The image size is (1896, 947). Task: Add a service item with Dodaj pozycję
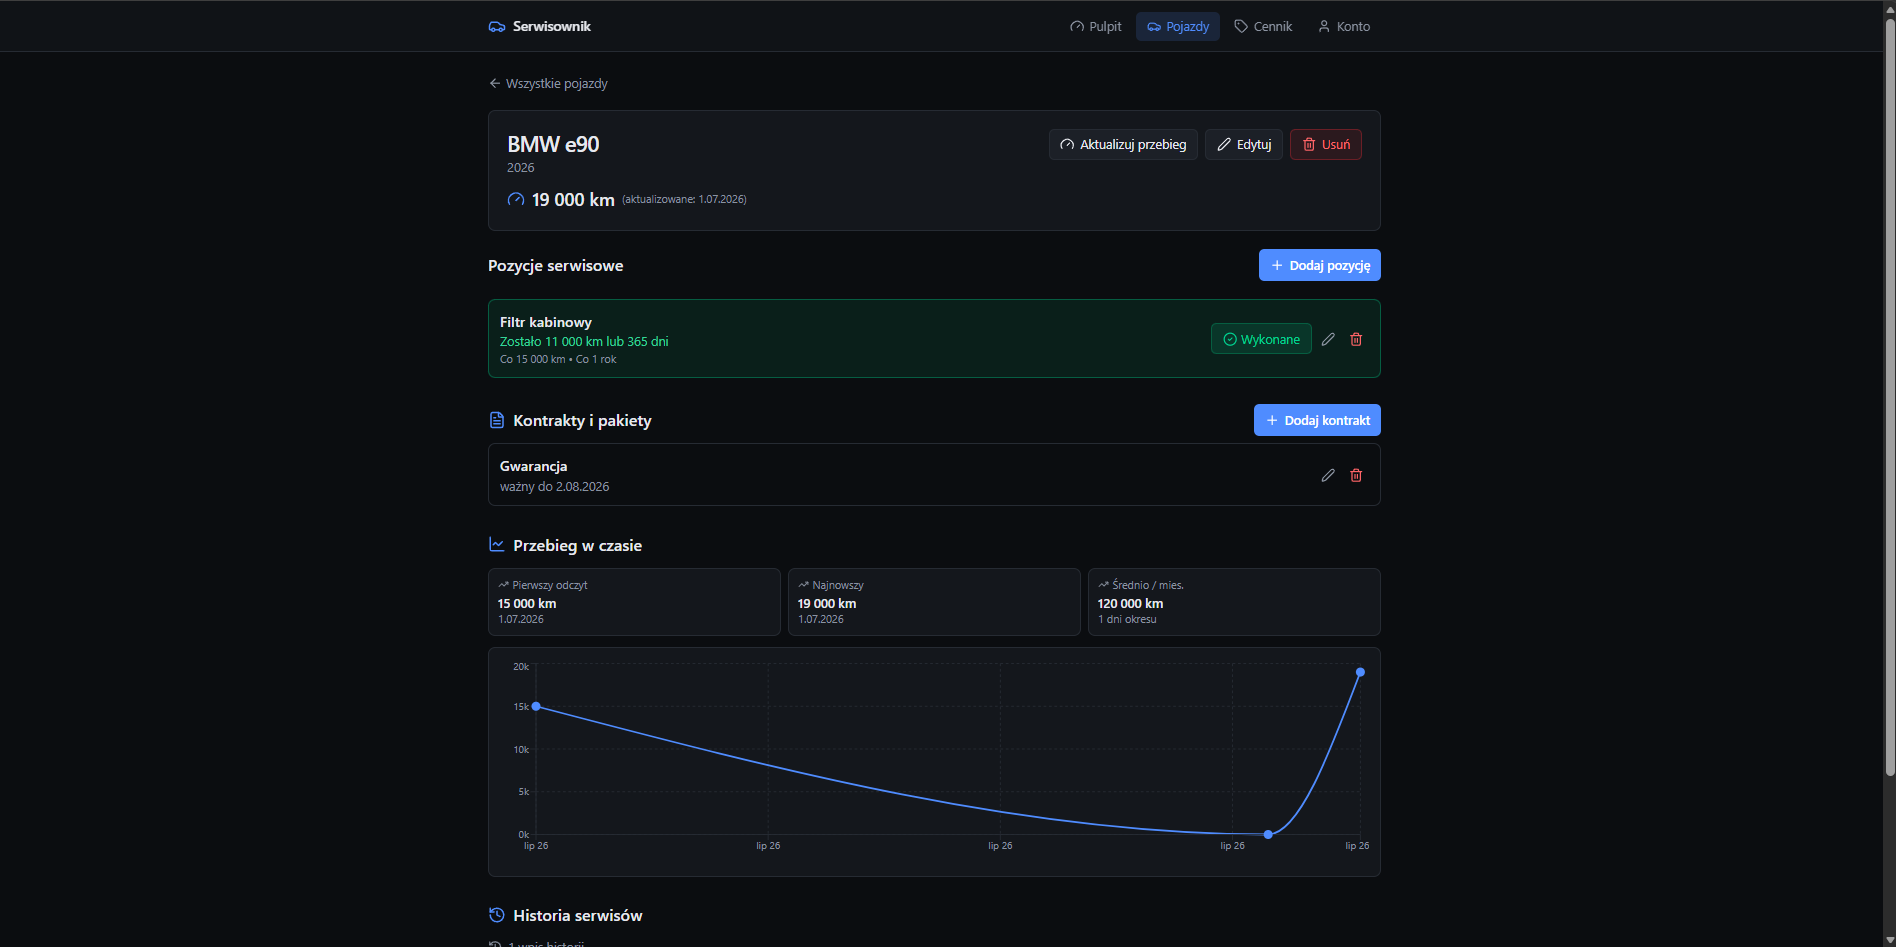pos(1320,265)
